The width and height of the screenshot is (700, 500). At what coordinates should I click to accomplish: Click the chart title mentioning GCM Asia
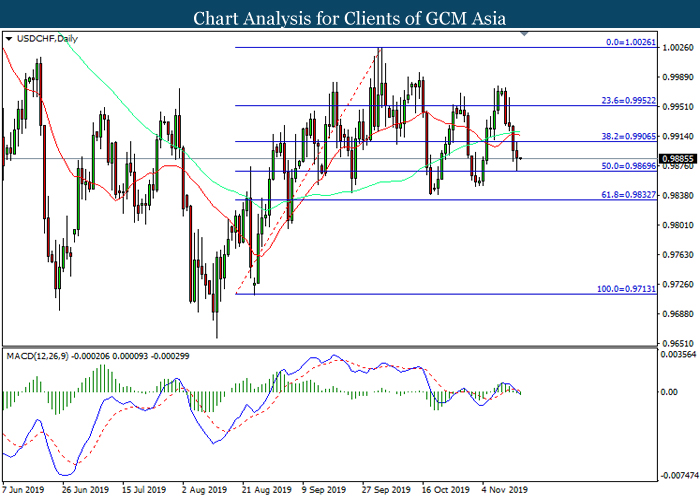tap(349, 17)
